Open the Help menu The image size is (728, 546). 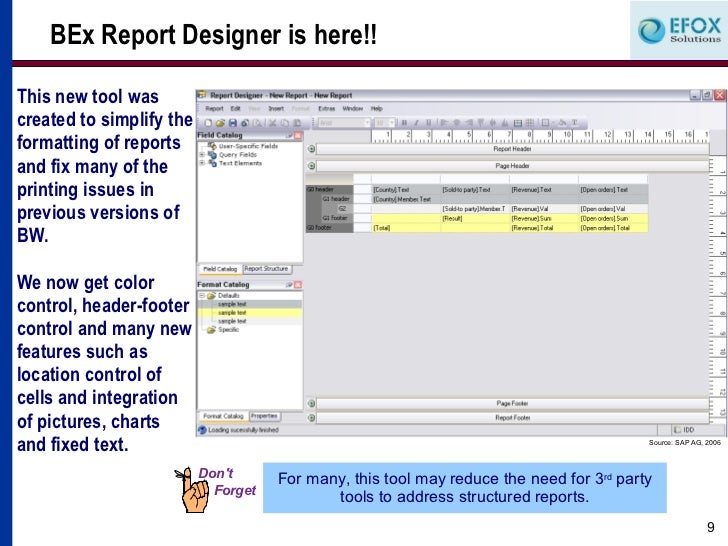(377, 108)
